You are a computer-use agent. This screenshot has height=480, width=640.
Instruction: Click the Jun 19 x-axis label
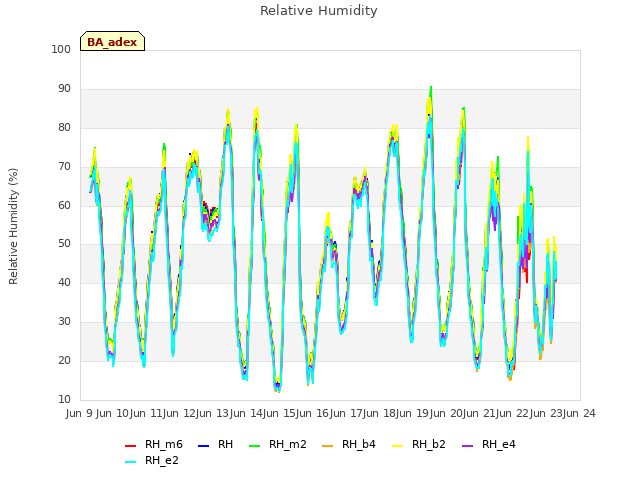pos(410,413)
